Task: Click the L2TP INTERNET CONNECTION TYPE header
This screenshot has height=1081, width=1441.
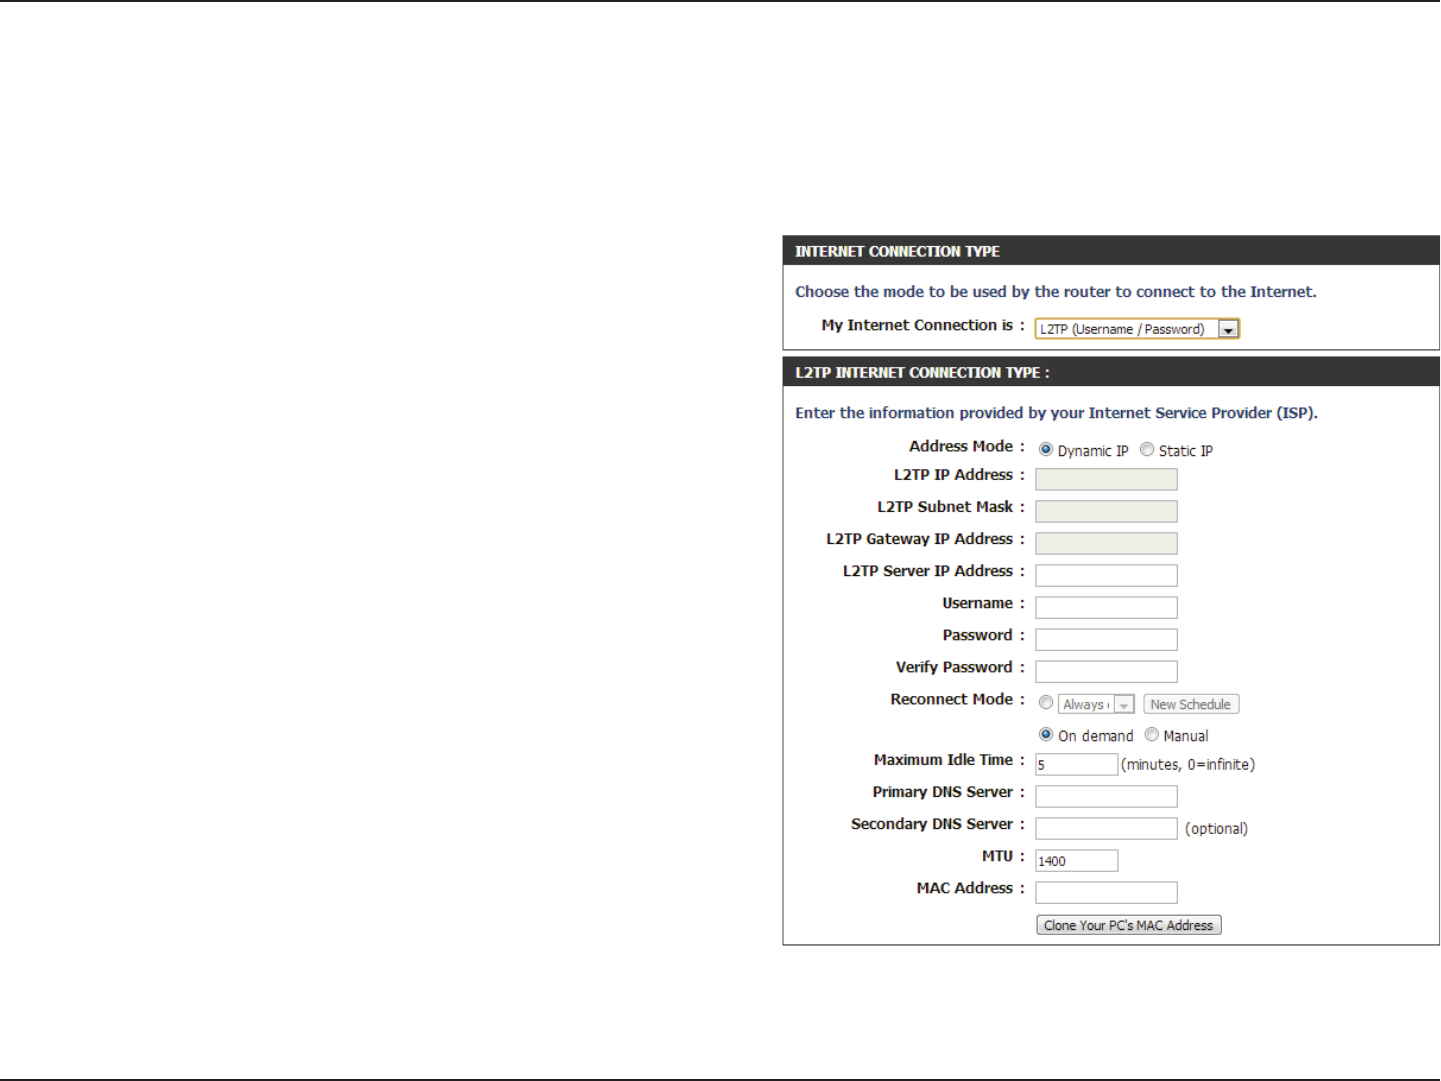Action: pos(1111,372)
